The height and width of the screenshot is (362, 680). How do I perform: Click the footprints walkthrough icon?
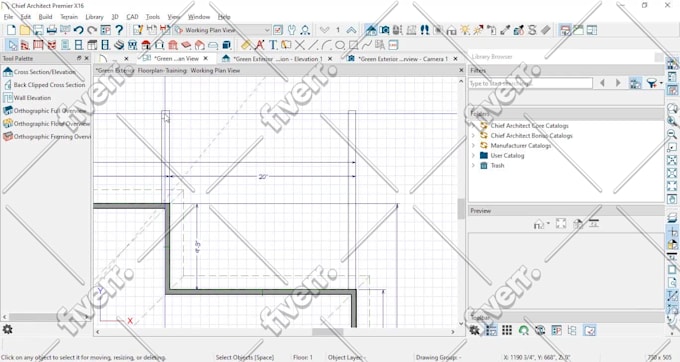click(425, 30)
